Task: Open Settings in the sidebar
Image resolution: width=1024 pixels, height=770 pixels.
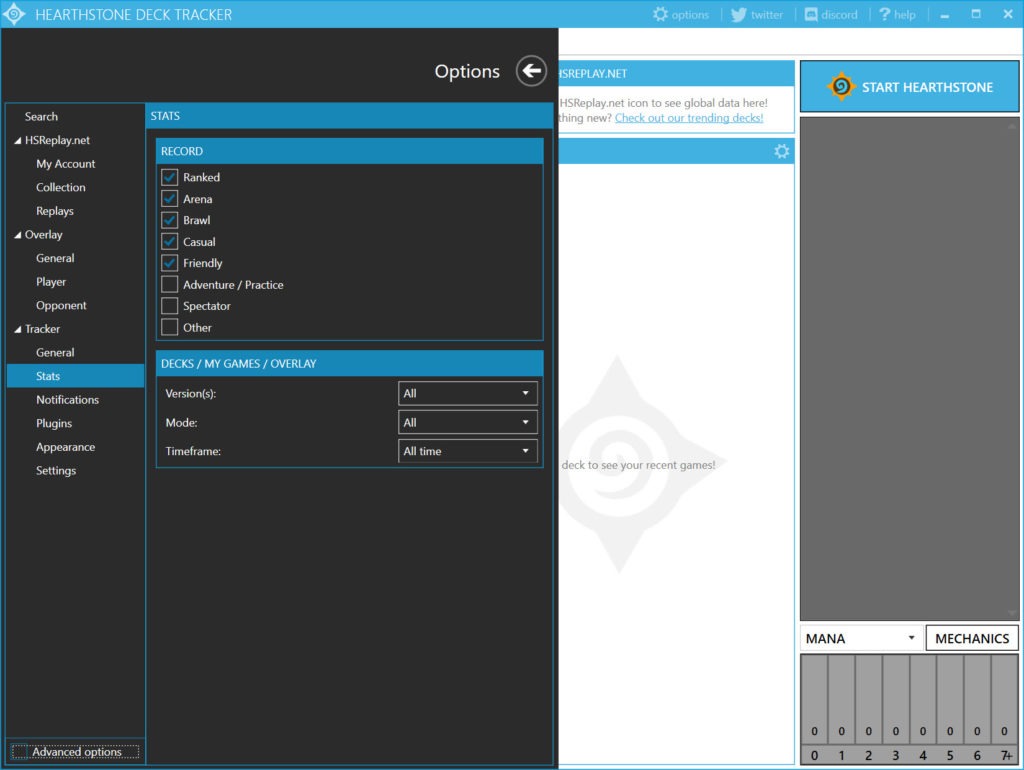Action: click(x=56, y=470)
